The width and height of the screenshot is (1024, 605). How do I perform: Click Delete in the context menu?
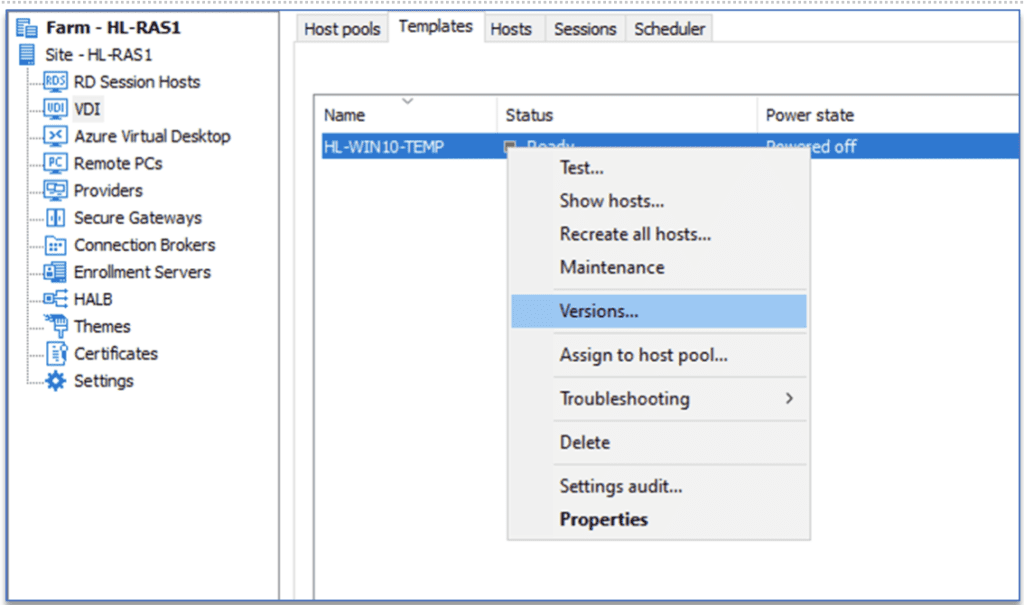[x=584, y=442]
